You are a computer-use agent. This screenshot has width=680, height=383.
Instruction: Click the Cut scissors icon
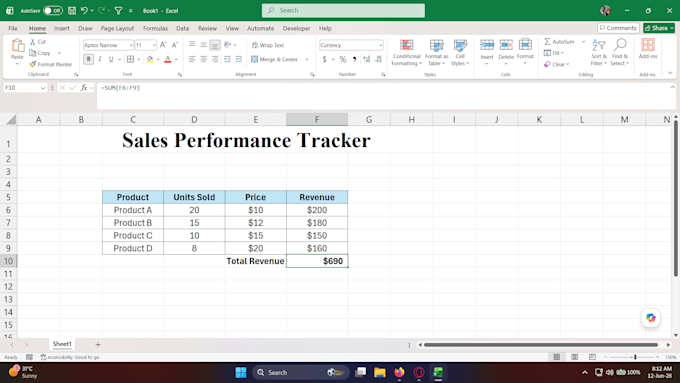point(33,42)
